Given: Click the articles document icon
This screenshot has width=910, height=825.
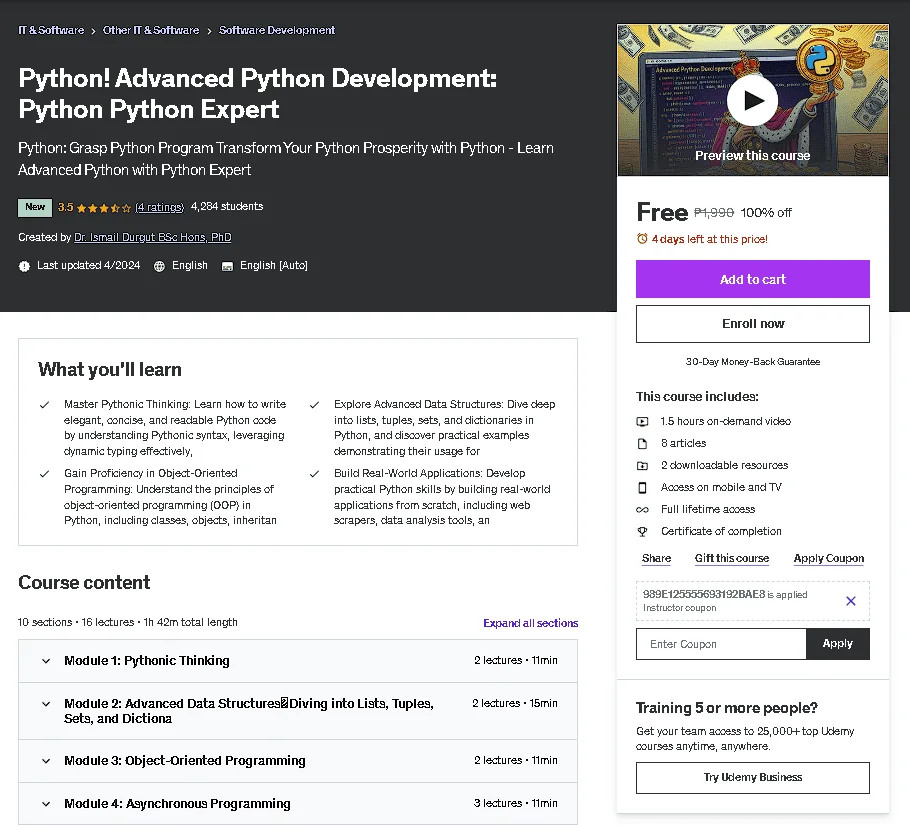Looking at the screenshot, I should click(642, 443).
